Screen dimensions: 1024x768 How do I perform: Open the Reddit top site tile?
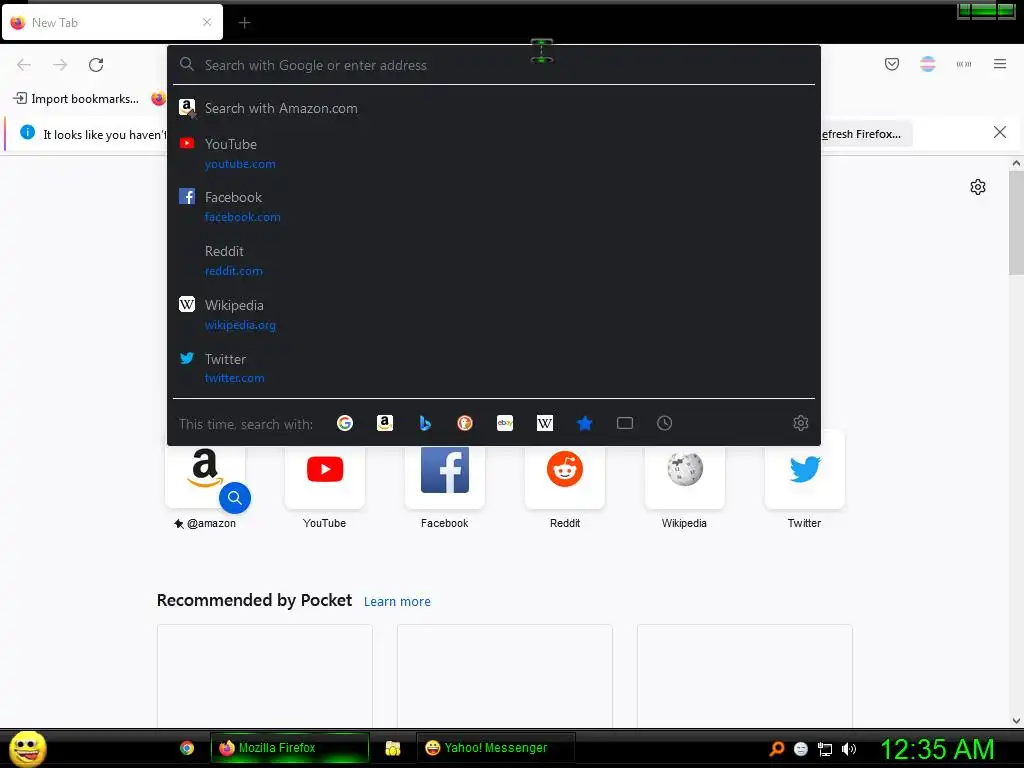pos(565,480)
